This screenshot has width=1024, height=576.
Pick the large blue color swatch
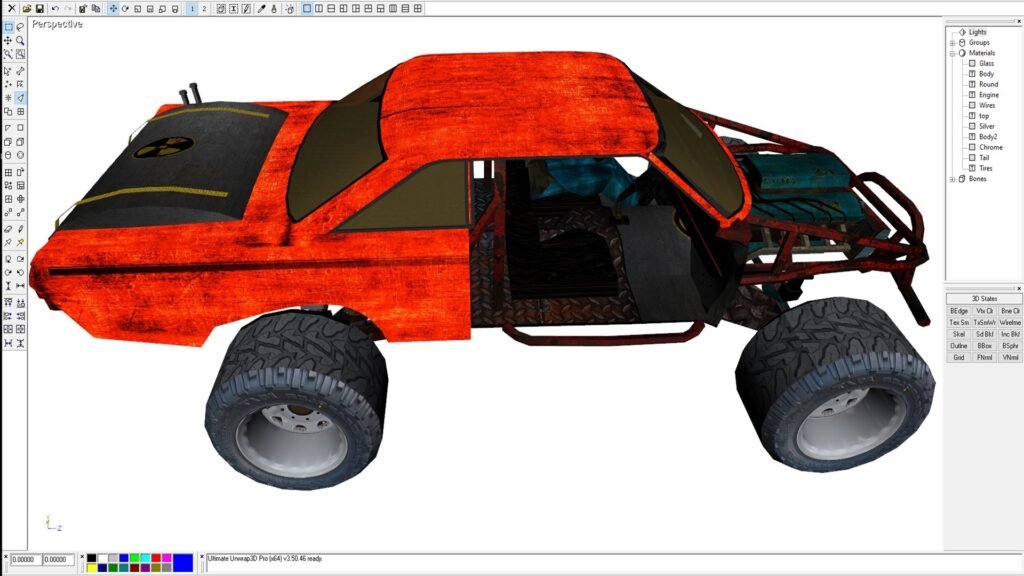(x=183, y=562)
